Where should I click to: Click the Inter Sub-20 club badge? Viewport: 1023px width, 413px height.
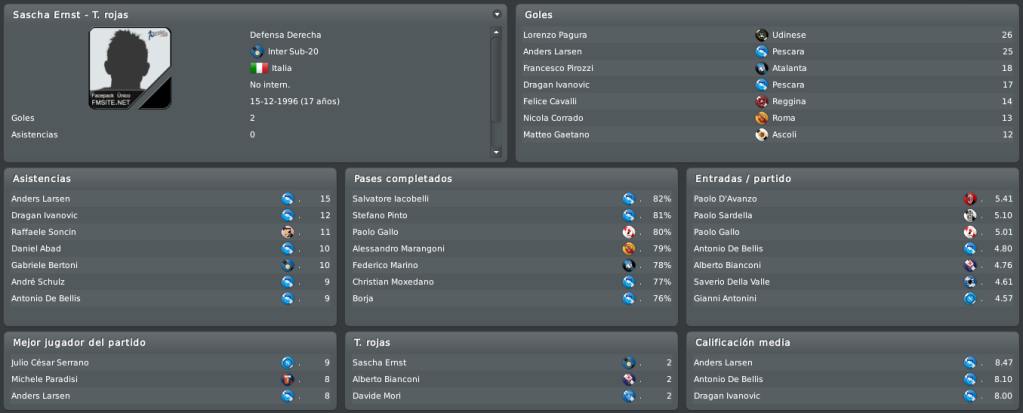(257, 52)
